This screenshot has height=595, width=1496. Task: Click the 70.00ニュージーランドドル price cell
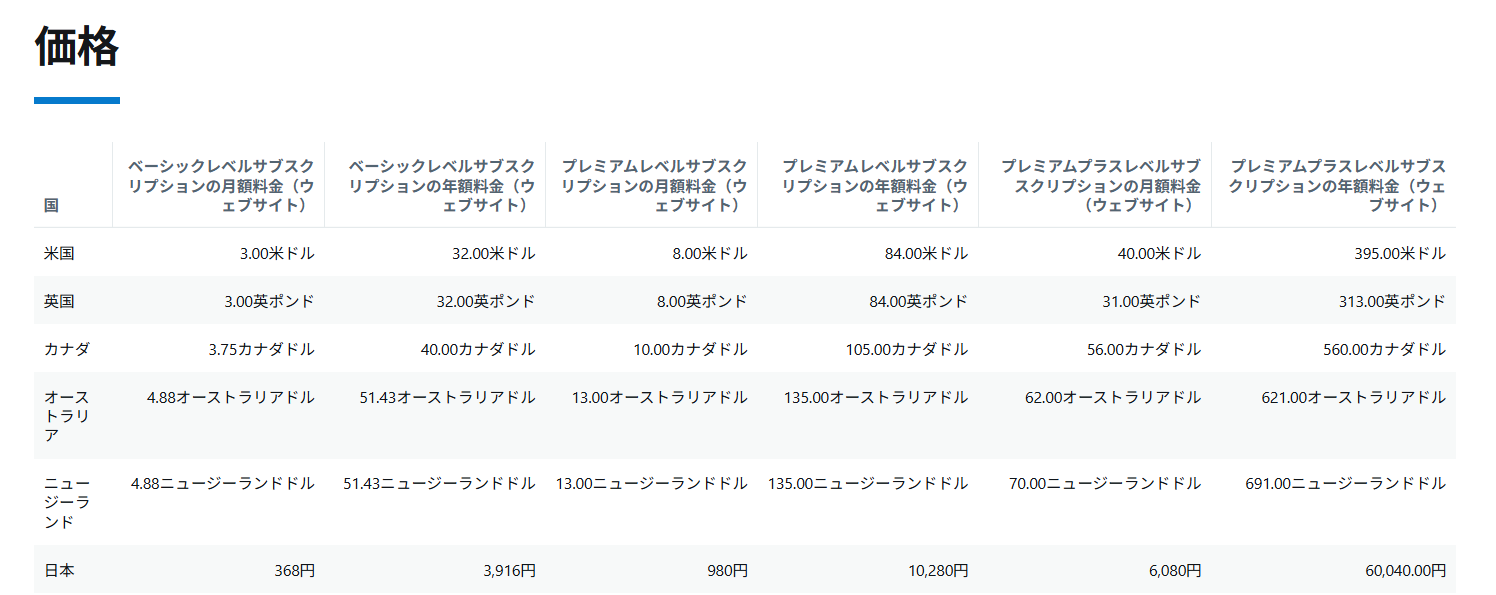[x=1105, y=484]
